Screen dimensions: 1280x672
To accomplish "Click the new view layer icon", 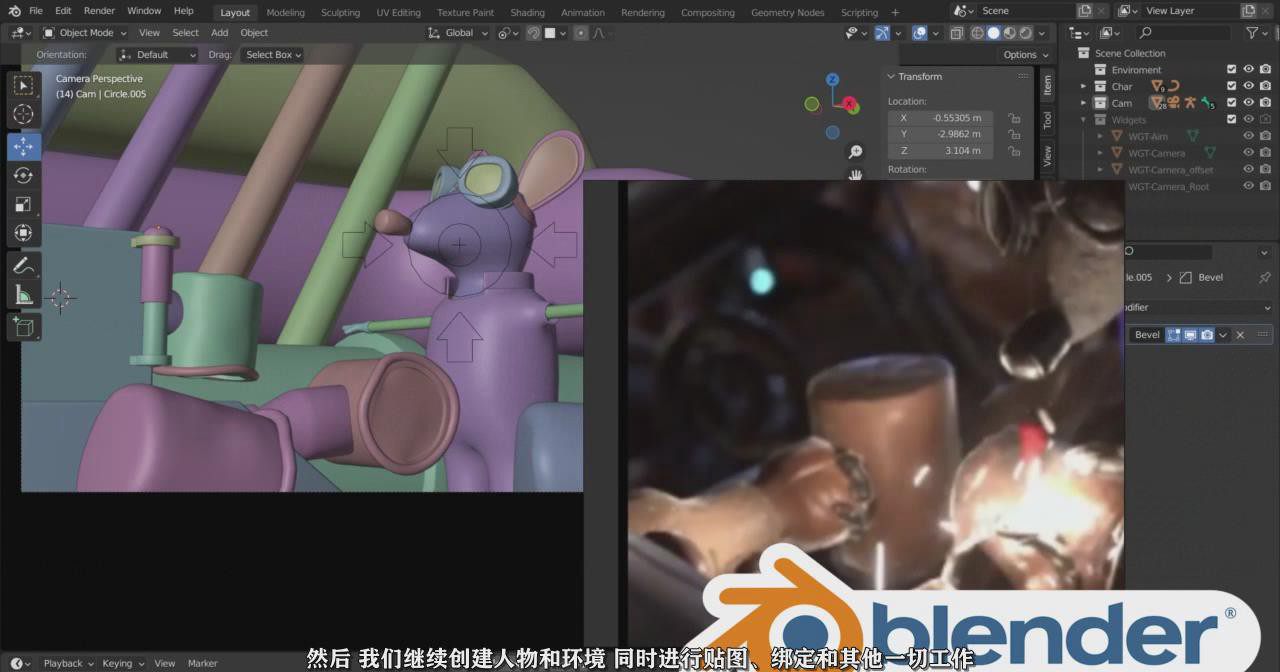I will (x=1249, y=11).
